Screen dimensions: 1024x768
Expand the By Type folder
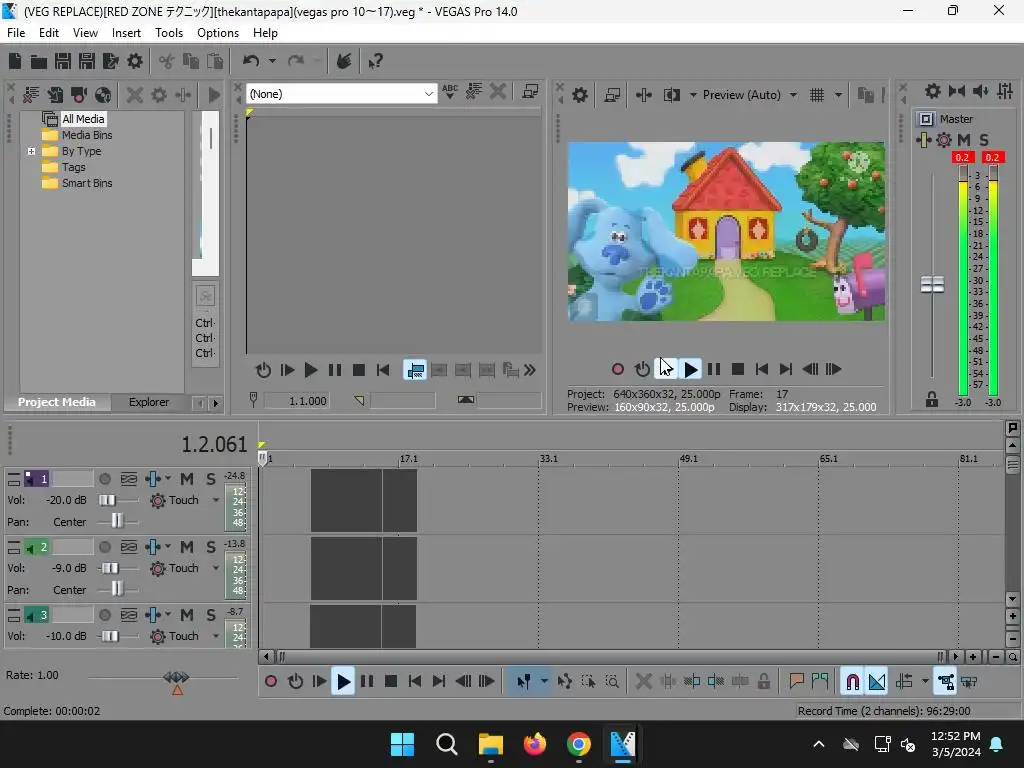coord(31,152)
